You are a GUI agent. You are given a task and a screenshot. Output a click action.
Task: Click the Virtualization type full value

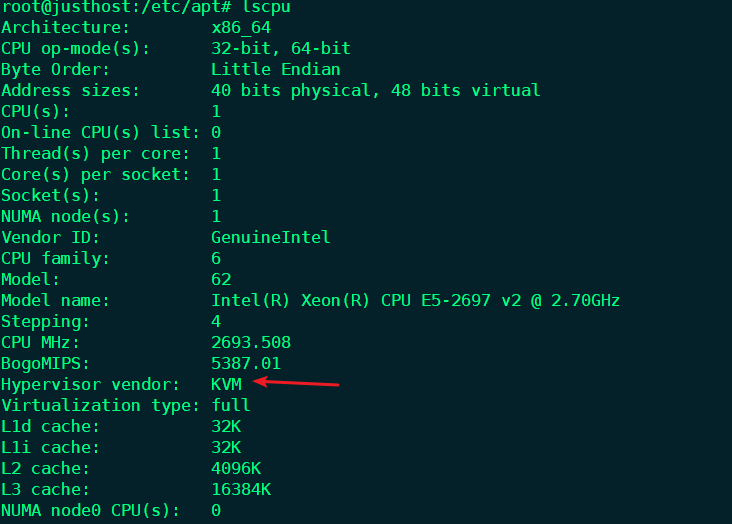pyautogui.click(x=231, y=405)
